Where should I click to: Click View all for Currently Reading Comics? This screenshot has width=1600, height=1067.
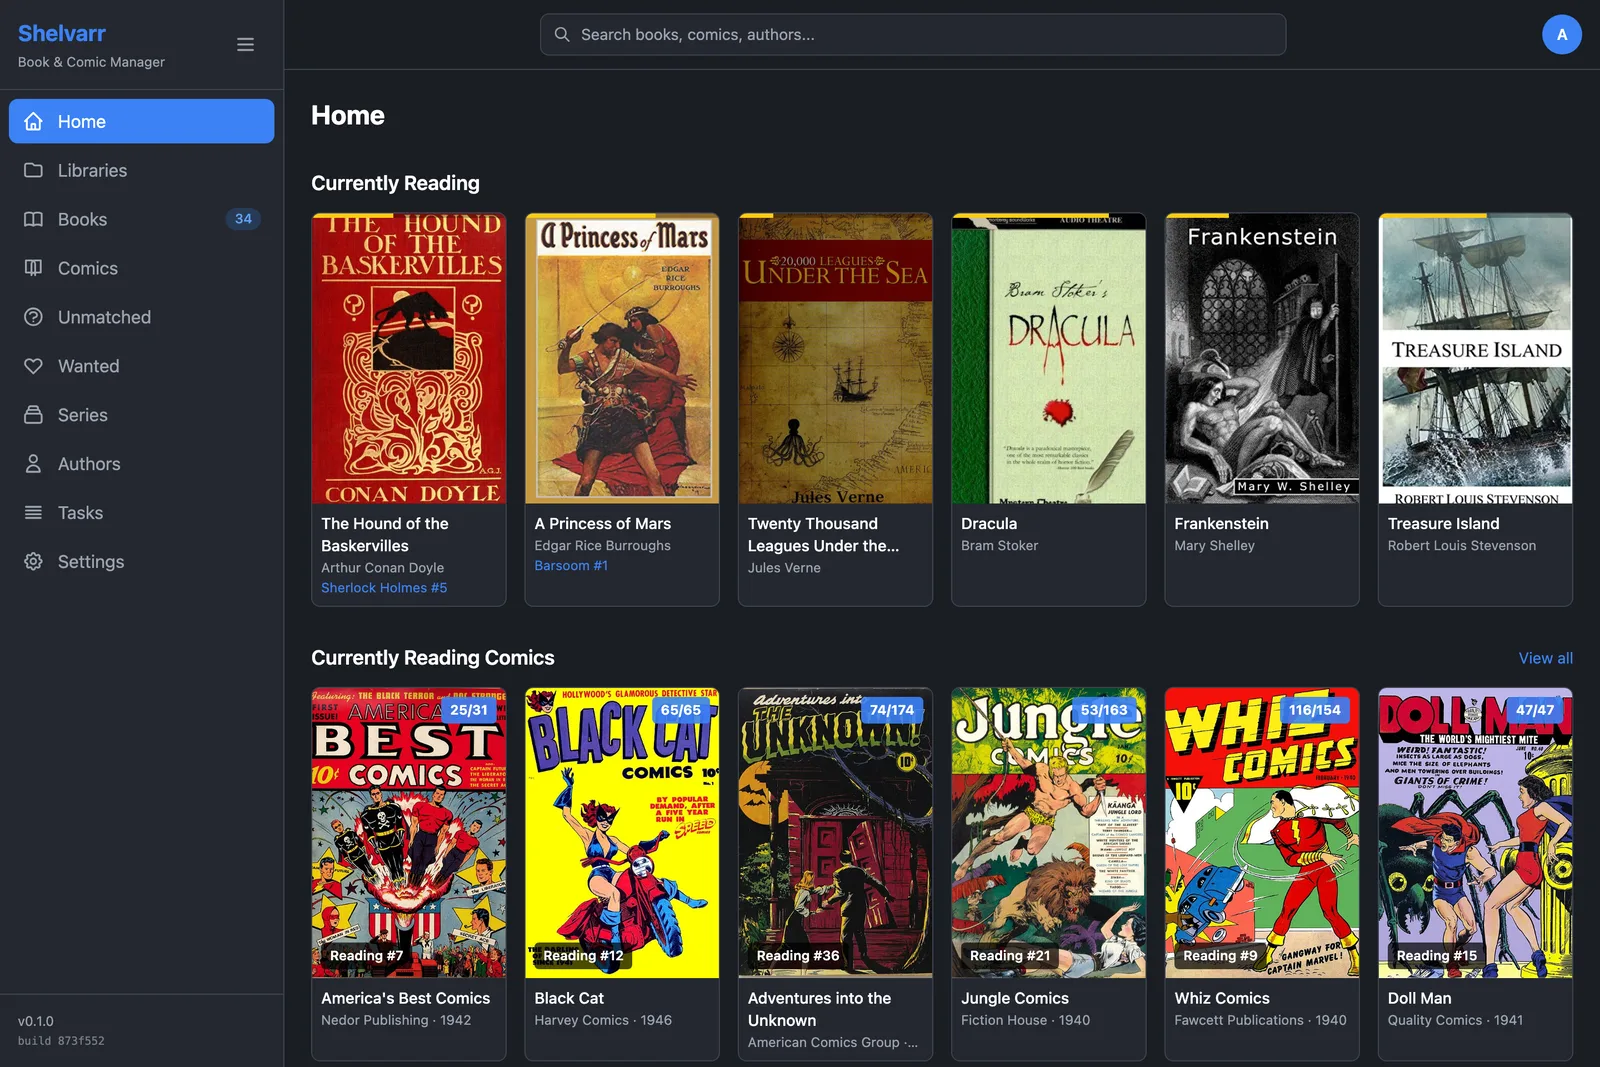click(1545, 658)
